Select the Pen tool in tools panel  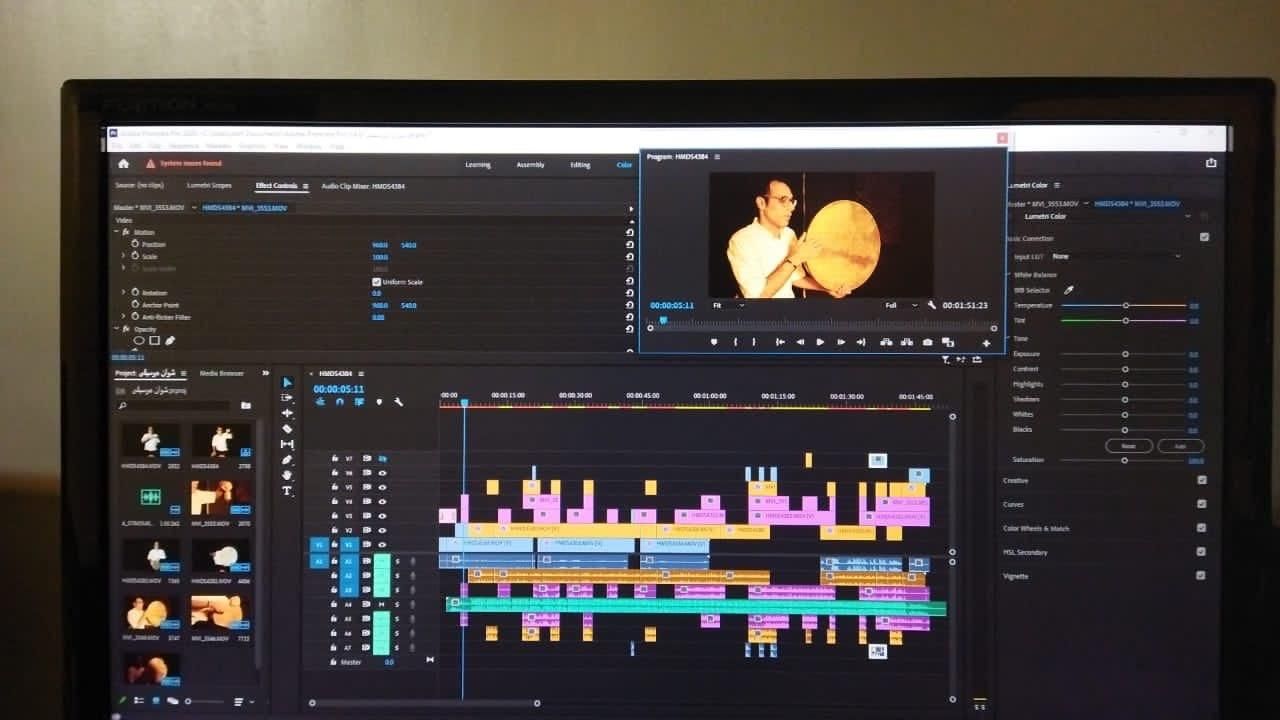(287, 459)
